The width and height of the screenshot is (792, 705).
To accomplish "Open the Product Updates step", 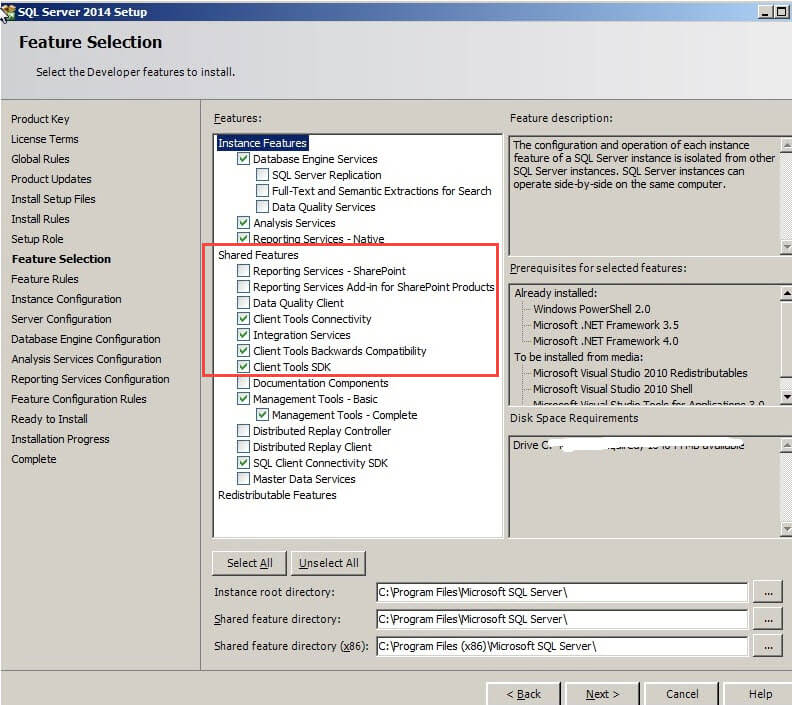I will (52, 179).
